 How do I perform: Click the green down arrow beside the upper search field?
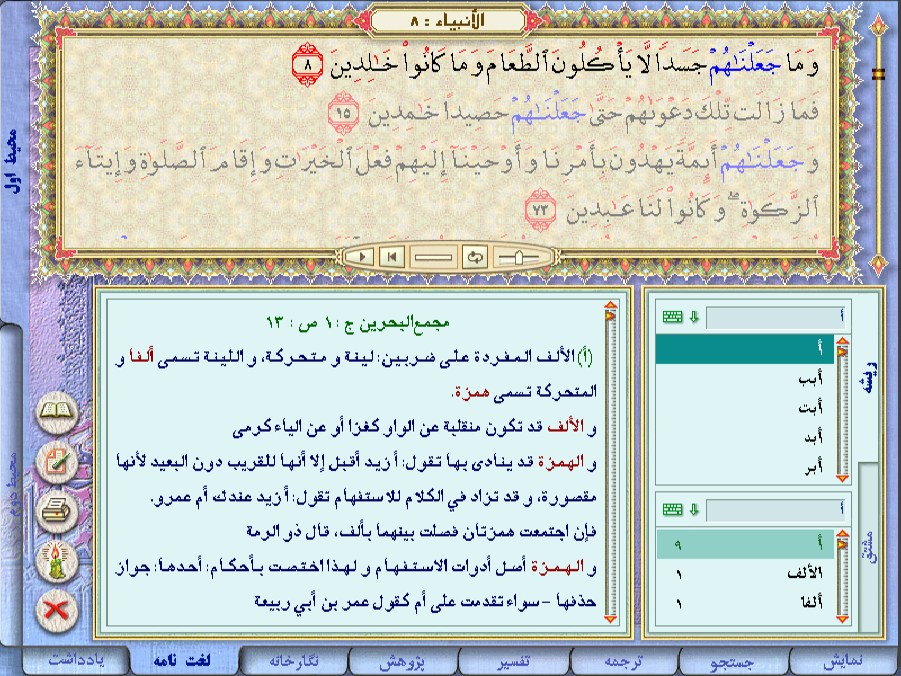click(694, 317)
